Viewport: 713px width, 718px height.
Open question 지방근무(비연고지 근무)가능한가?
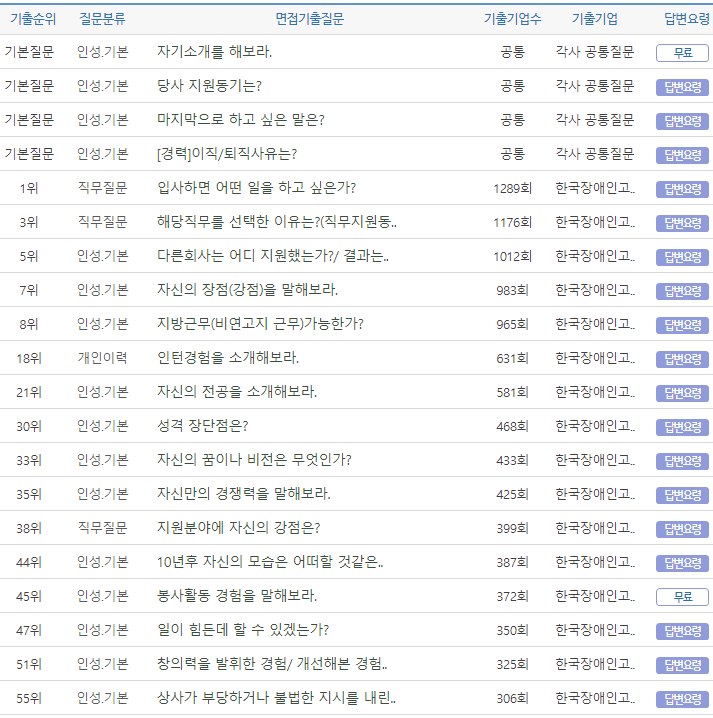tap(260, 324)
